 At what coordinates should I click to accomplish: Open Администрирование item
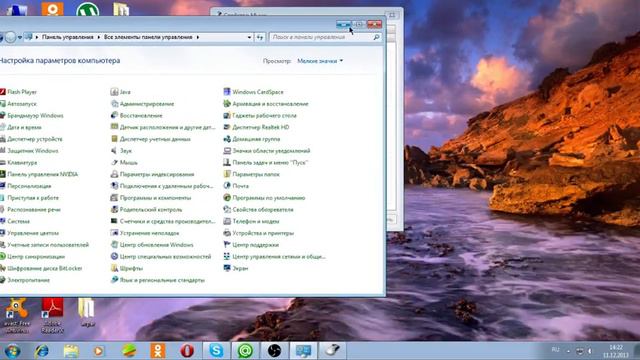pyautogui.click(x=142, y=104)
